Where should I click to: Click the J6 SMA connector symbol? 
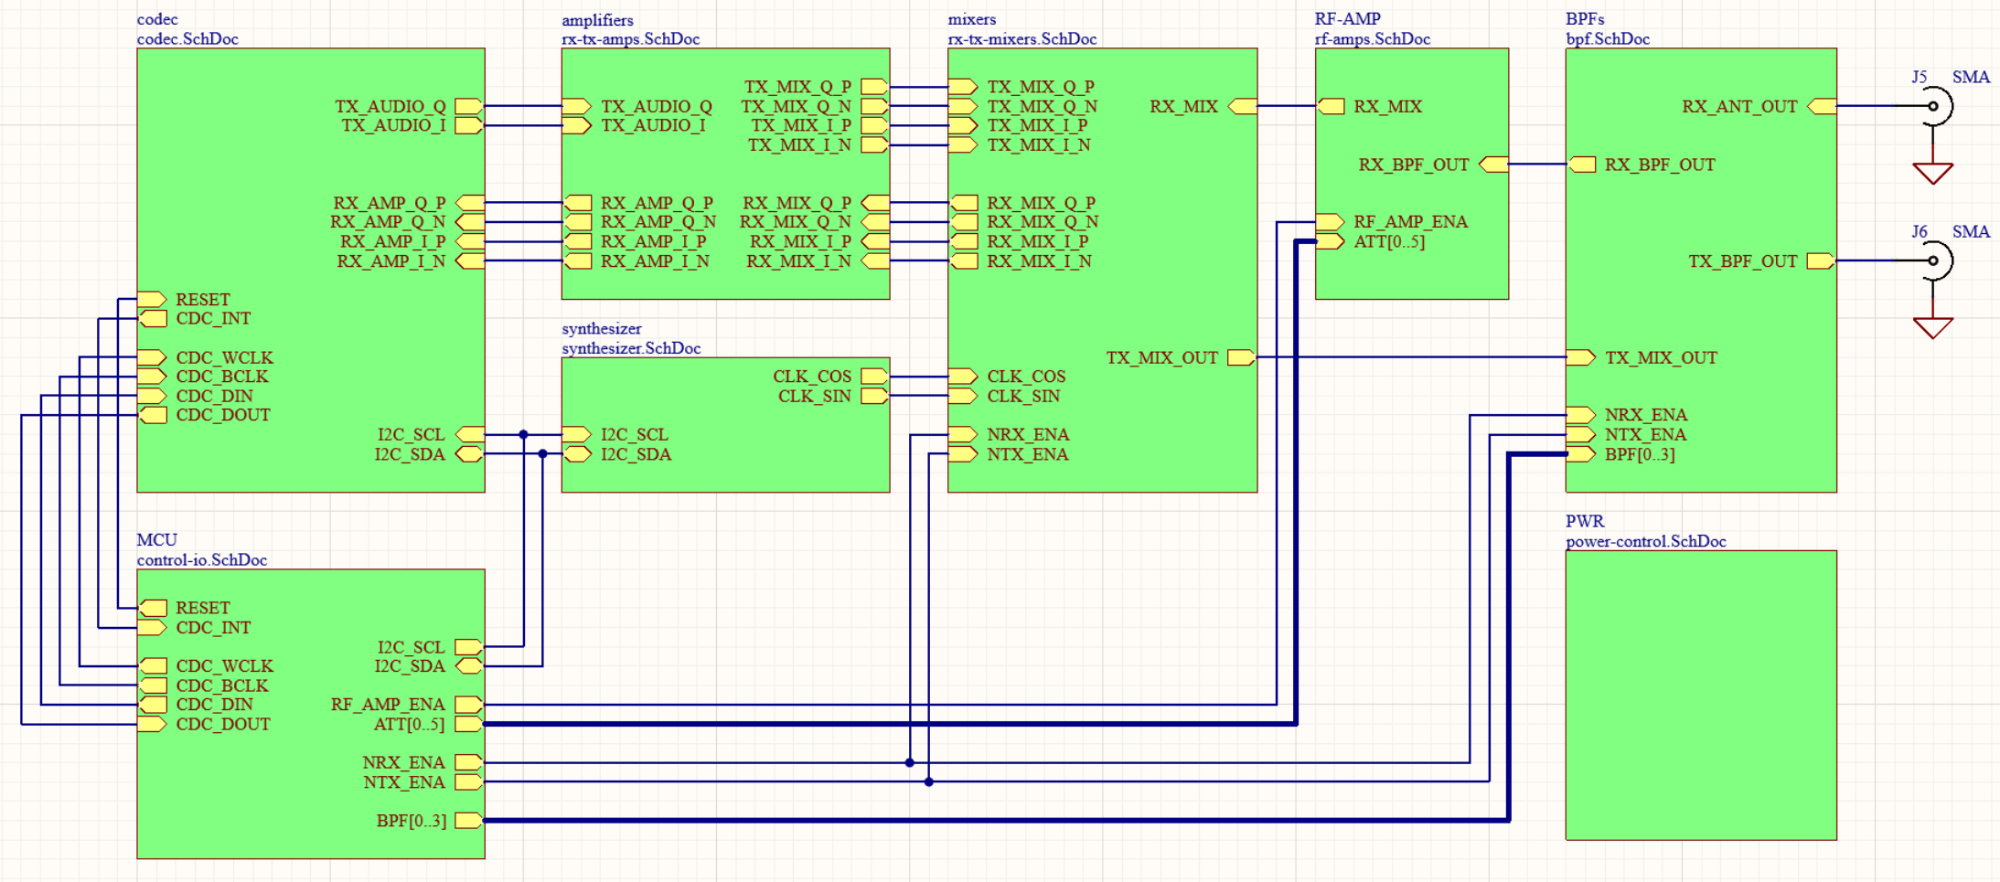(x=1936, y=261)
